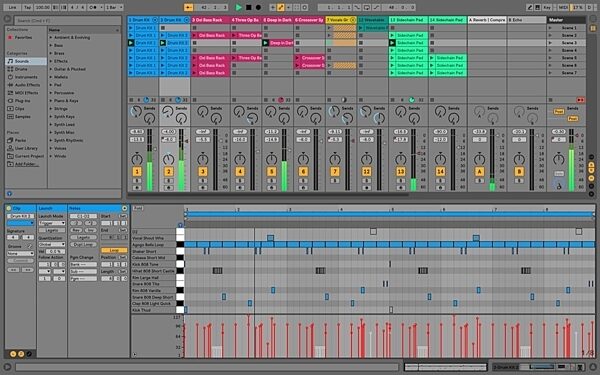
Task: Toggle the yellow follow arrow button
Action: [188, 7]
